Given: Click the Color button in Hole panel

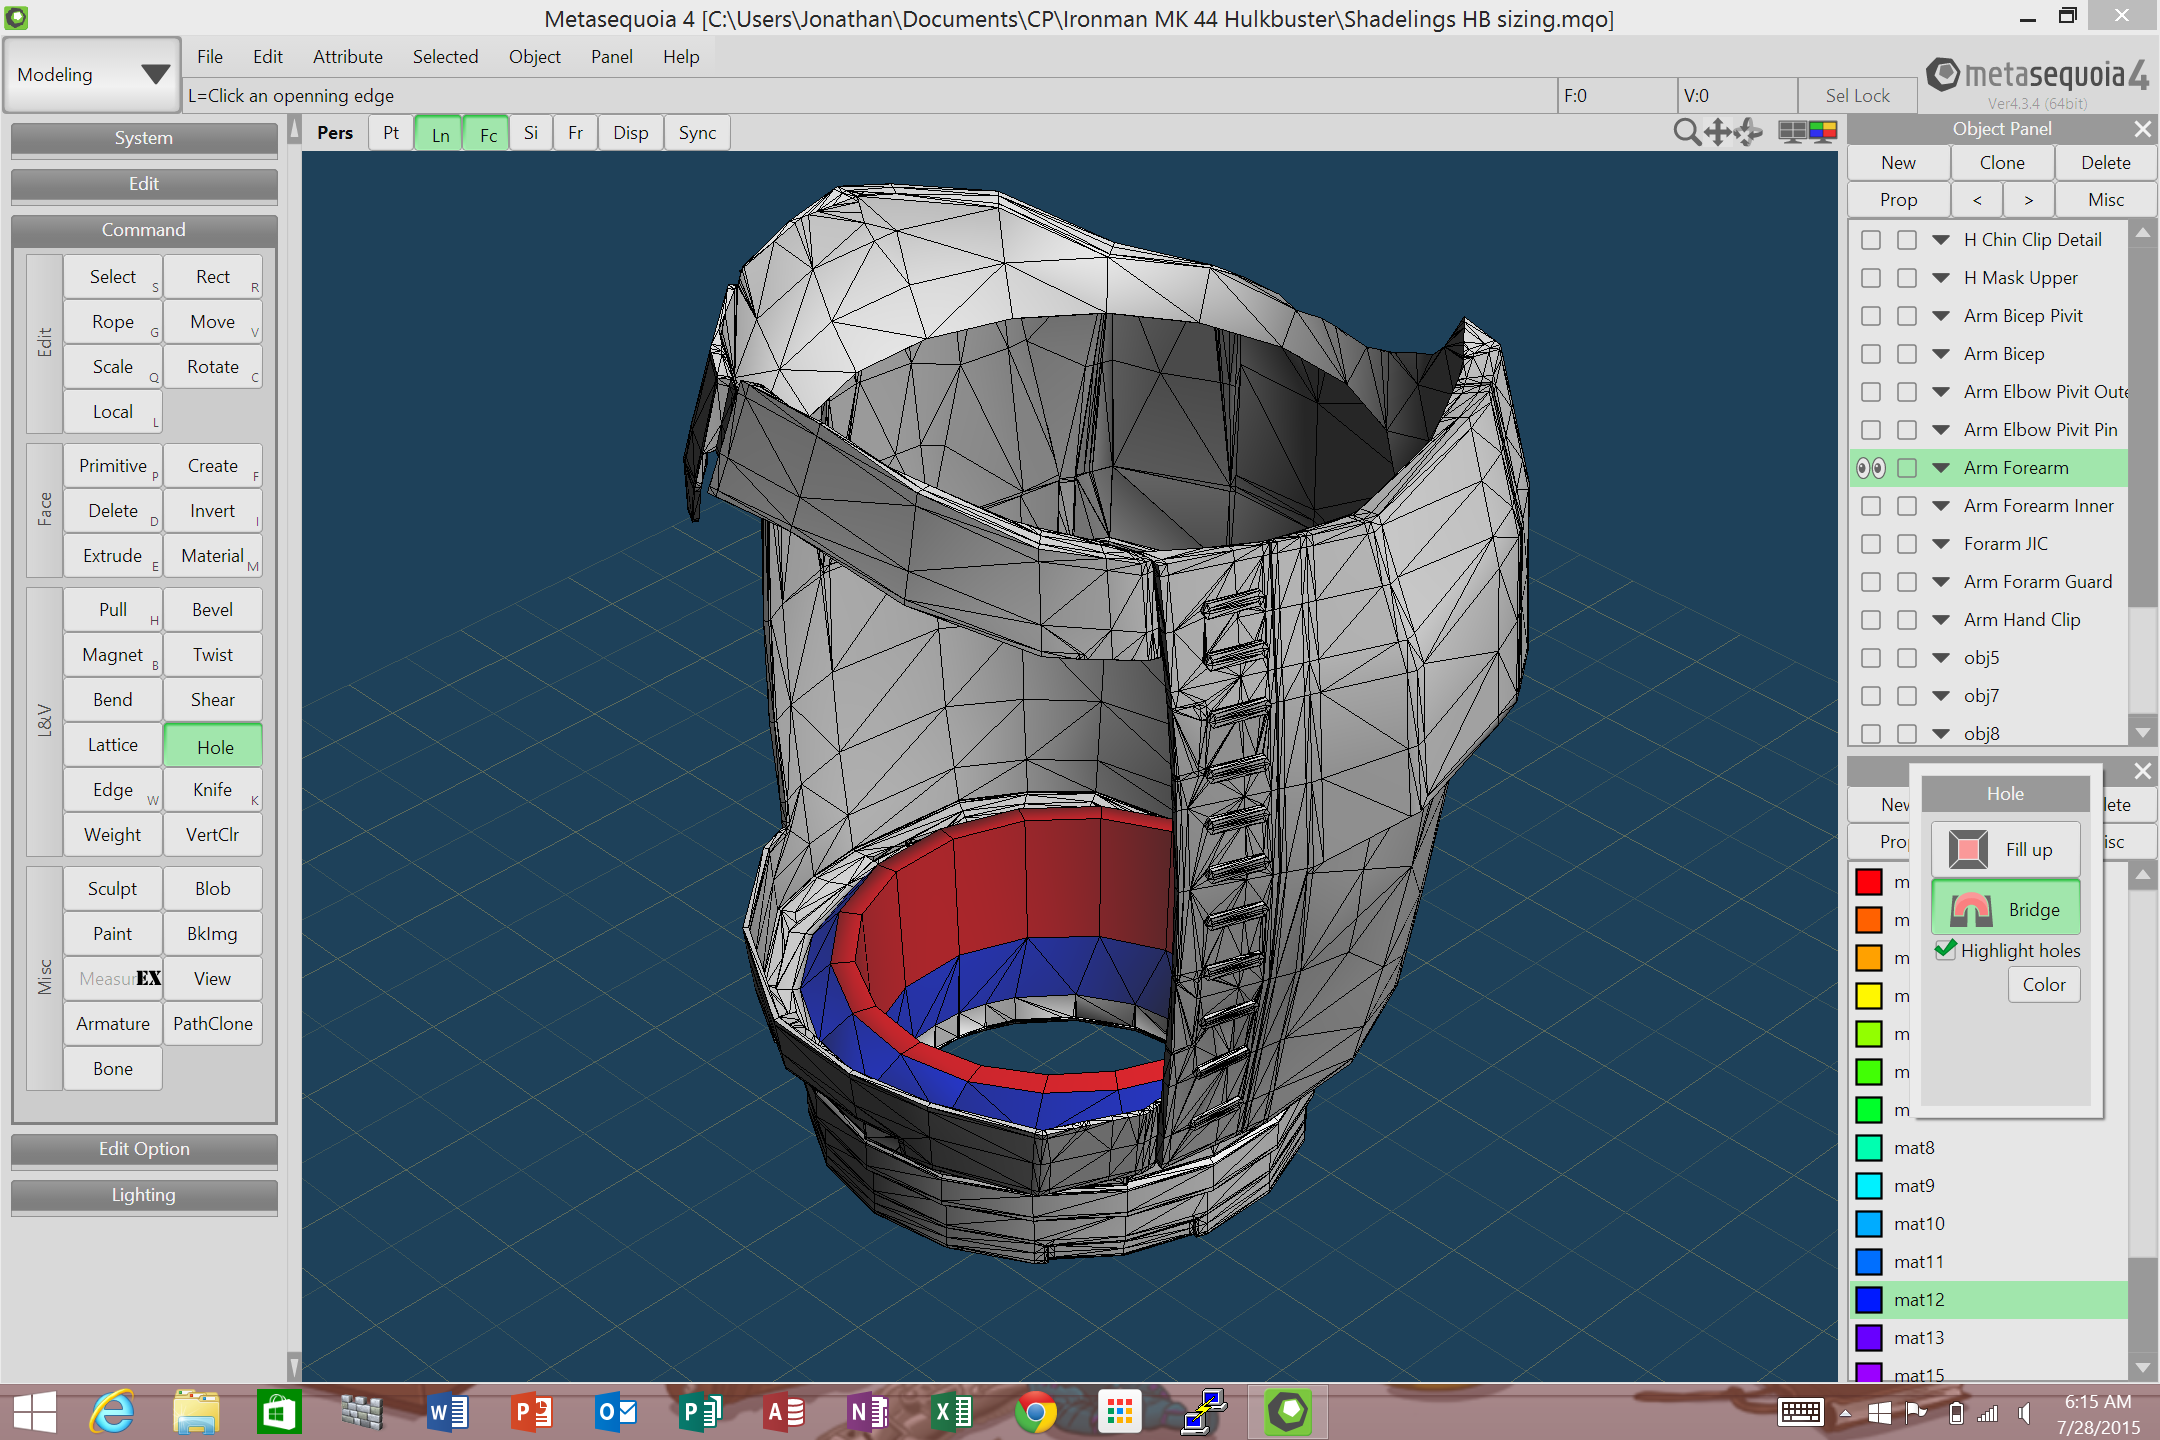Looking at the screenshot, I should [2044, 985].
